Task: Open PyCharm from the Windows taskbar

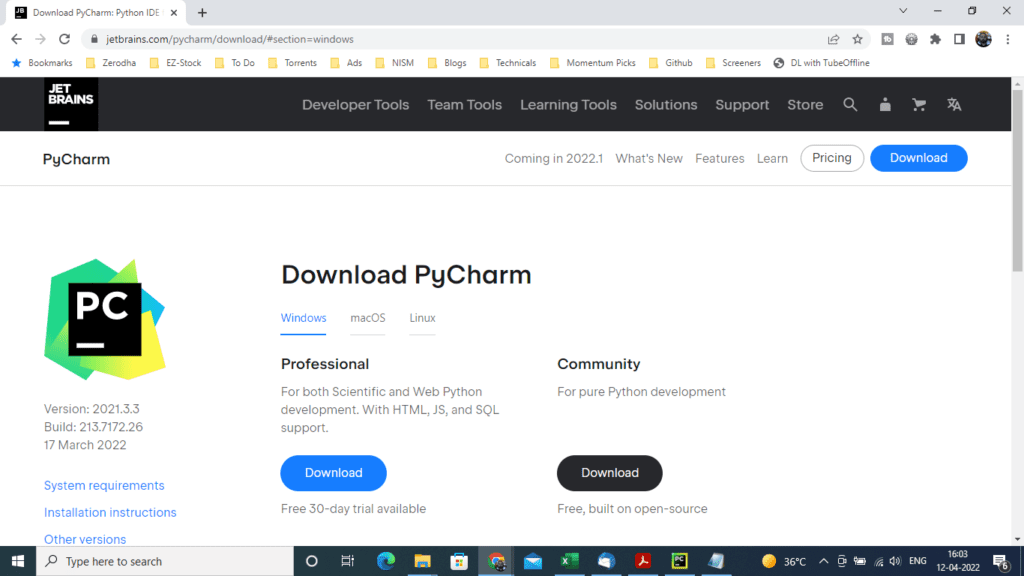Action: point(679,561)
